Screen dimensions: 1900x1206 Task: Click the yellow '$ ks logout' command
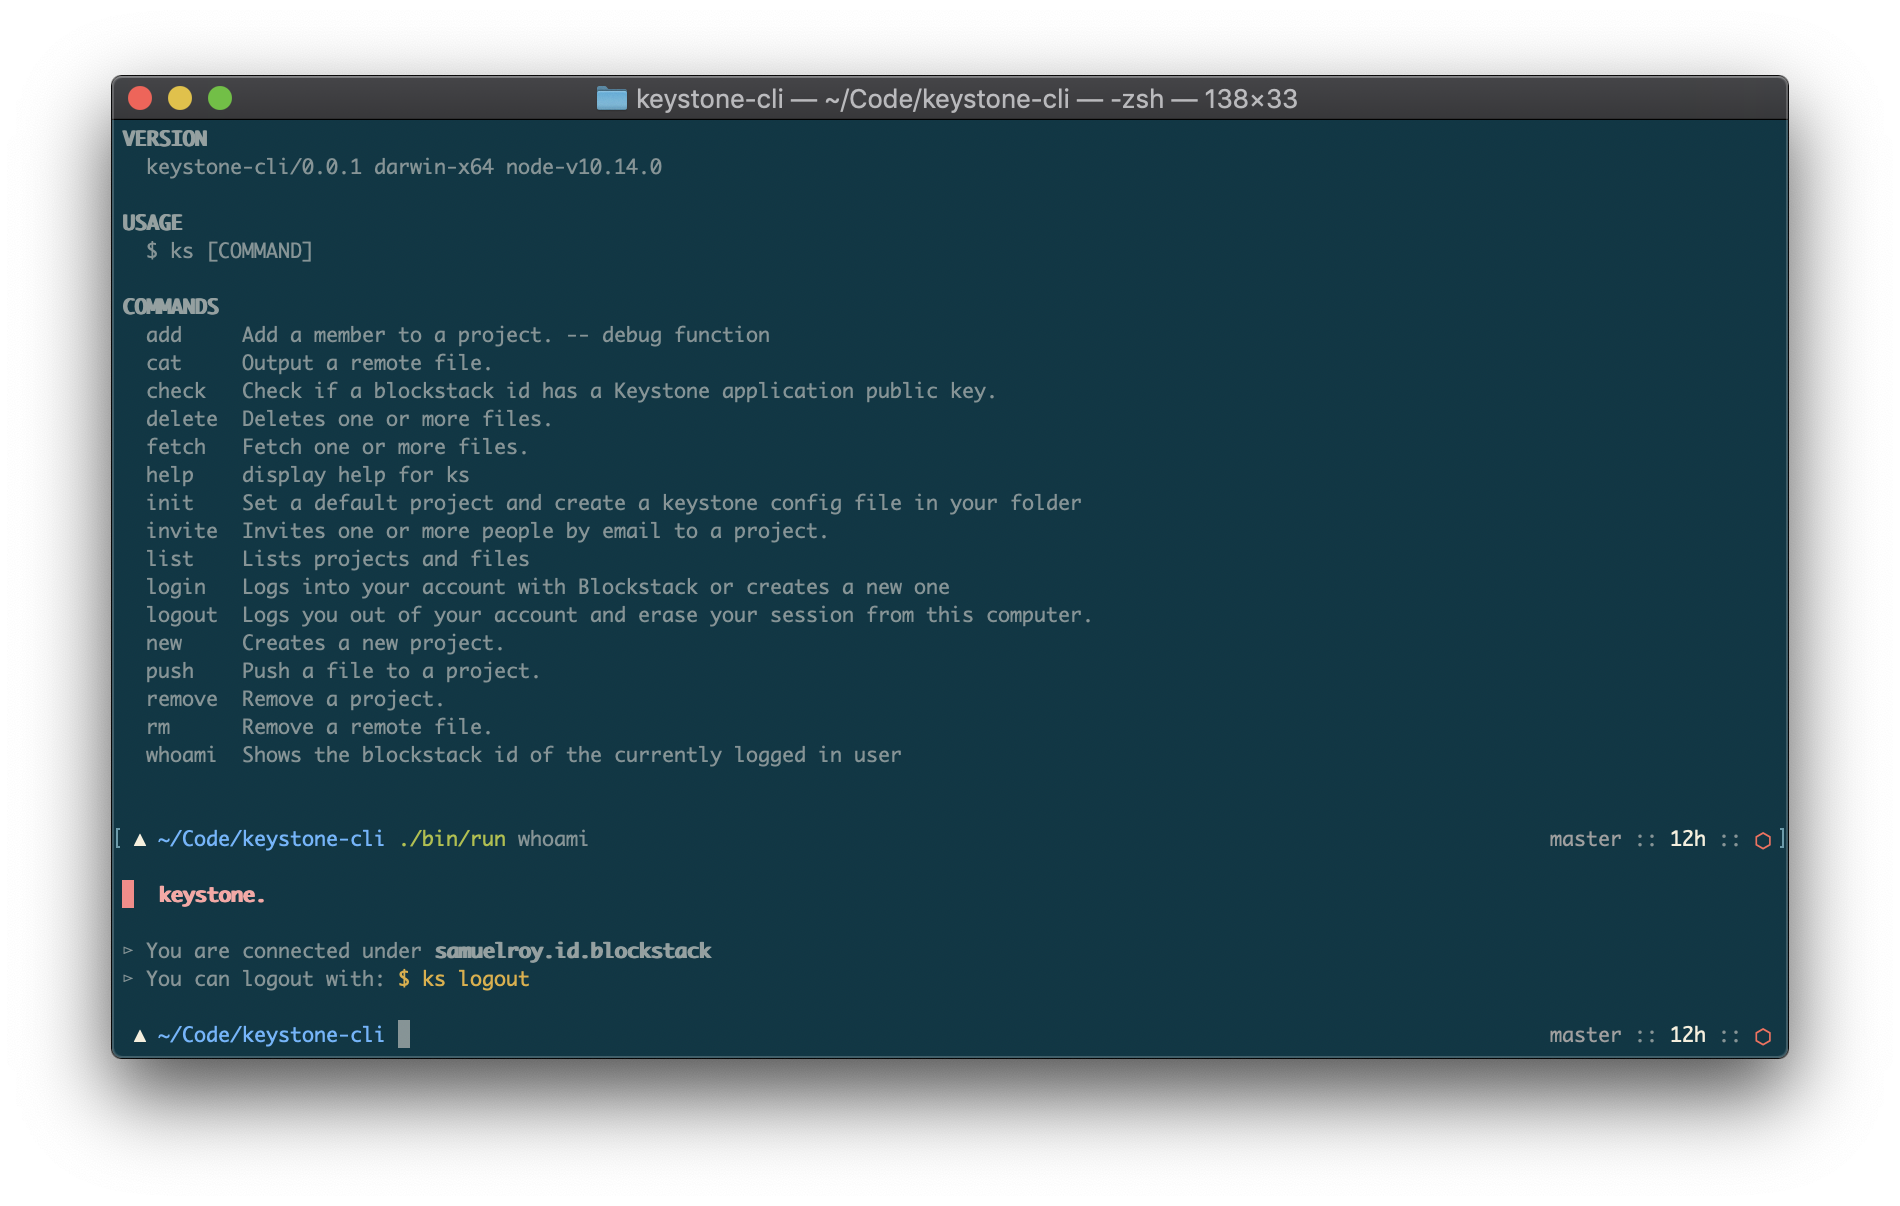[464, 979]
